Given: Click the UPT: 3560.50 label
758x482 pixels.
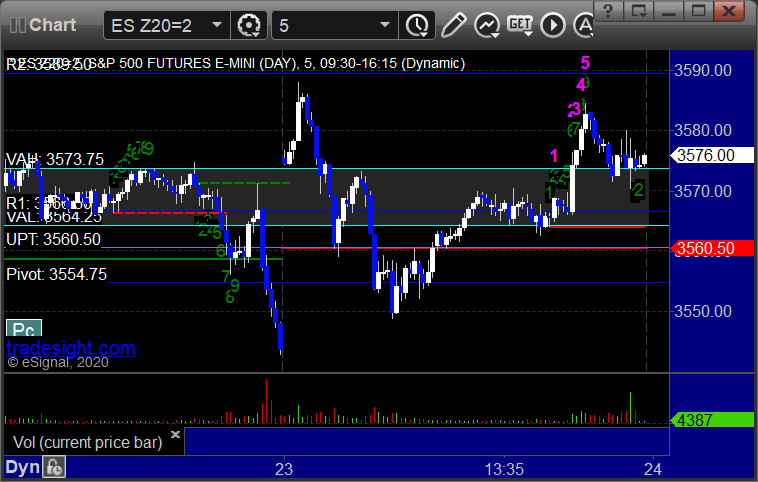Looking at the screenshot, I should 53,239.
